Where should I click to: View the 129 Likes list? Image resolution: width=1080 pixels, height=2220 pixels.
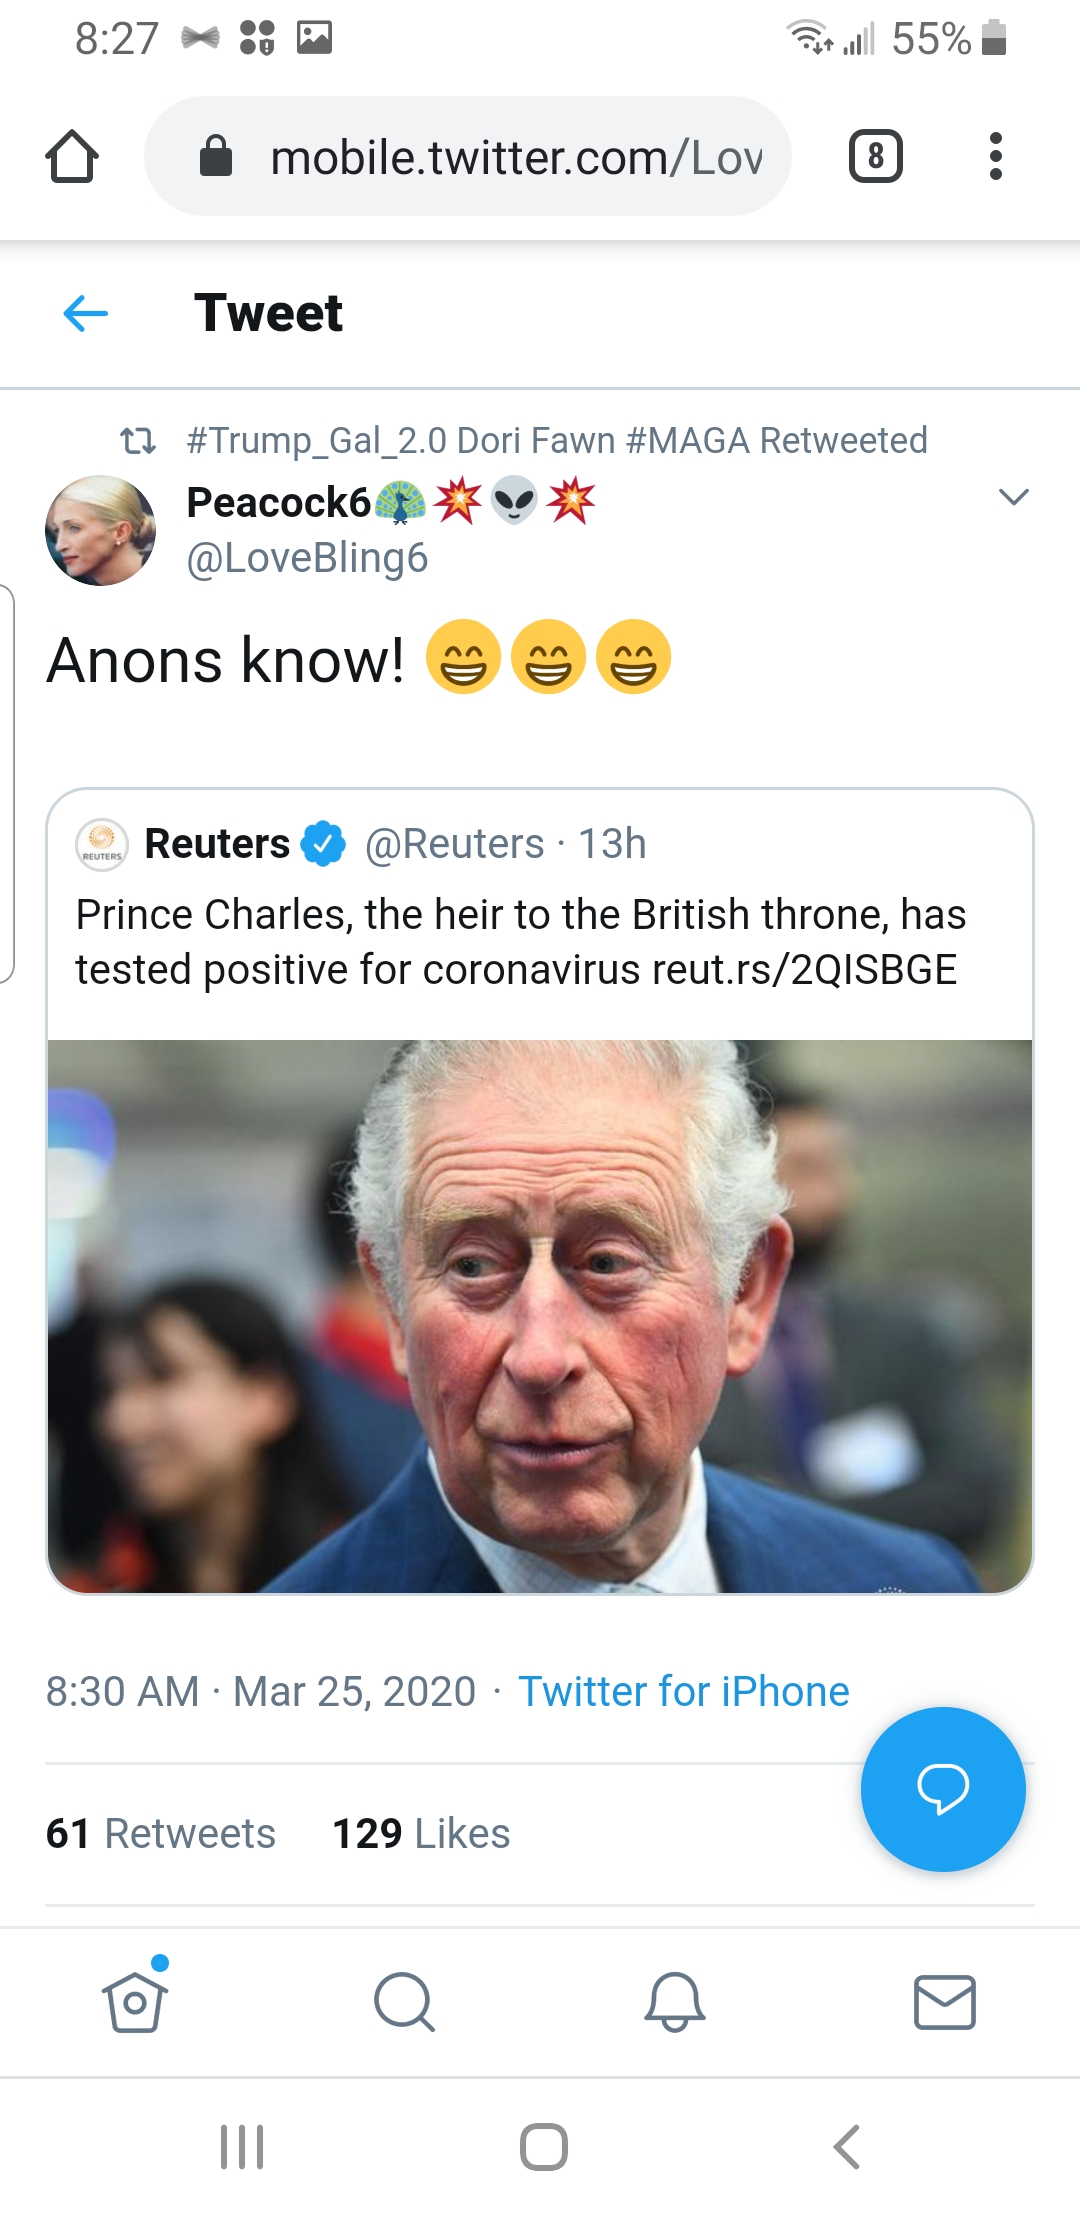click(x=421, y=1834)
